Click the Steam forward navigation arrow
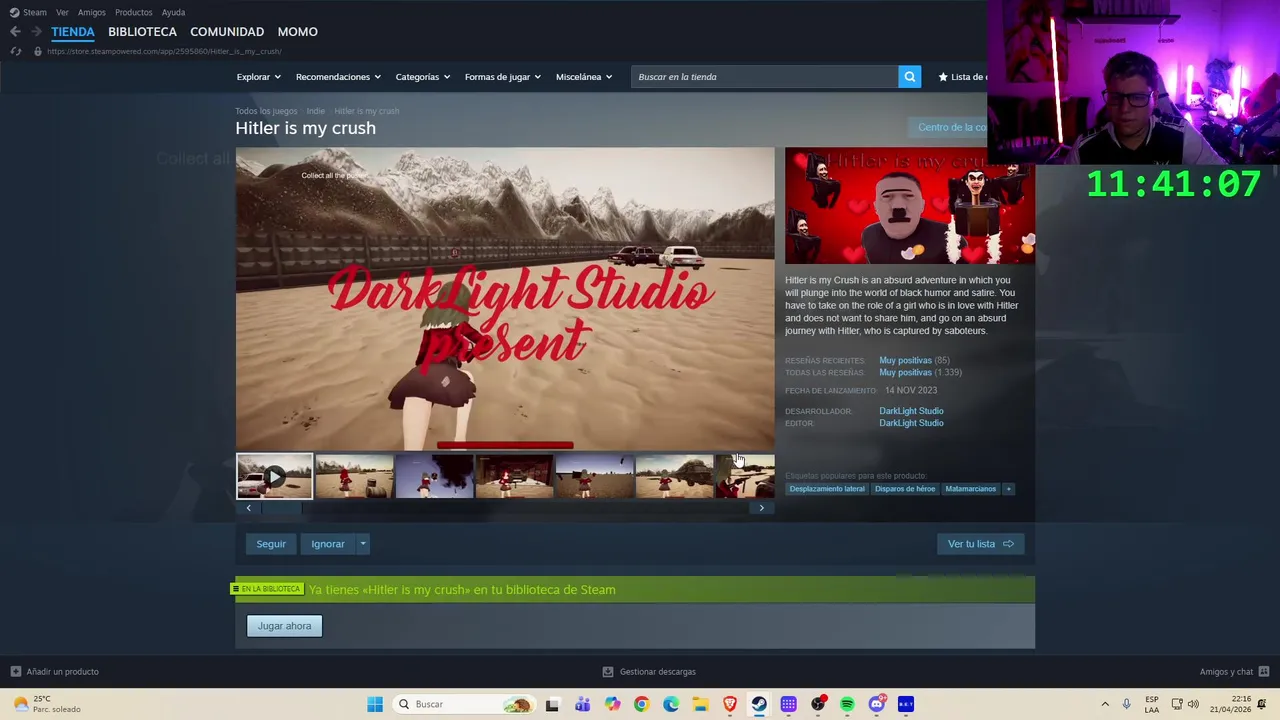 pos(36,32)
